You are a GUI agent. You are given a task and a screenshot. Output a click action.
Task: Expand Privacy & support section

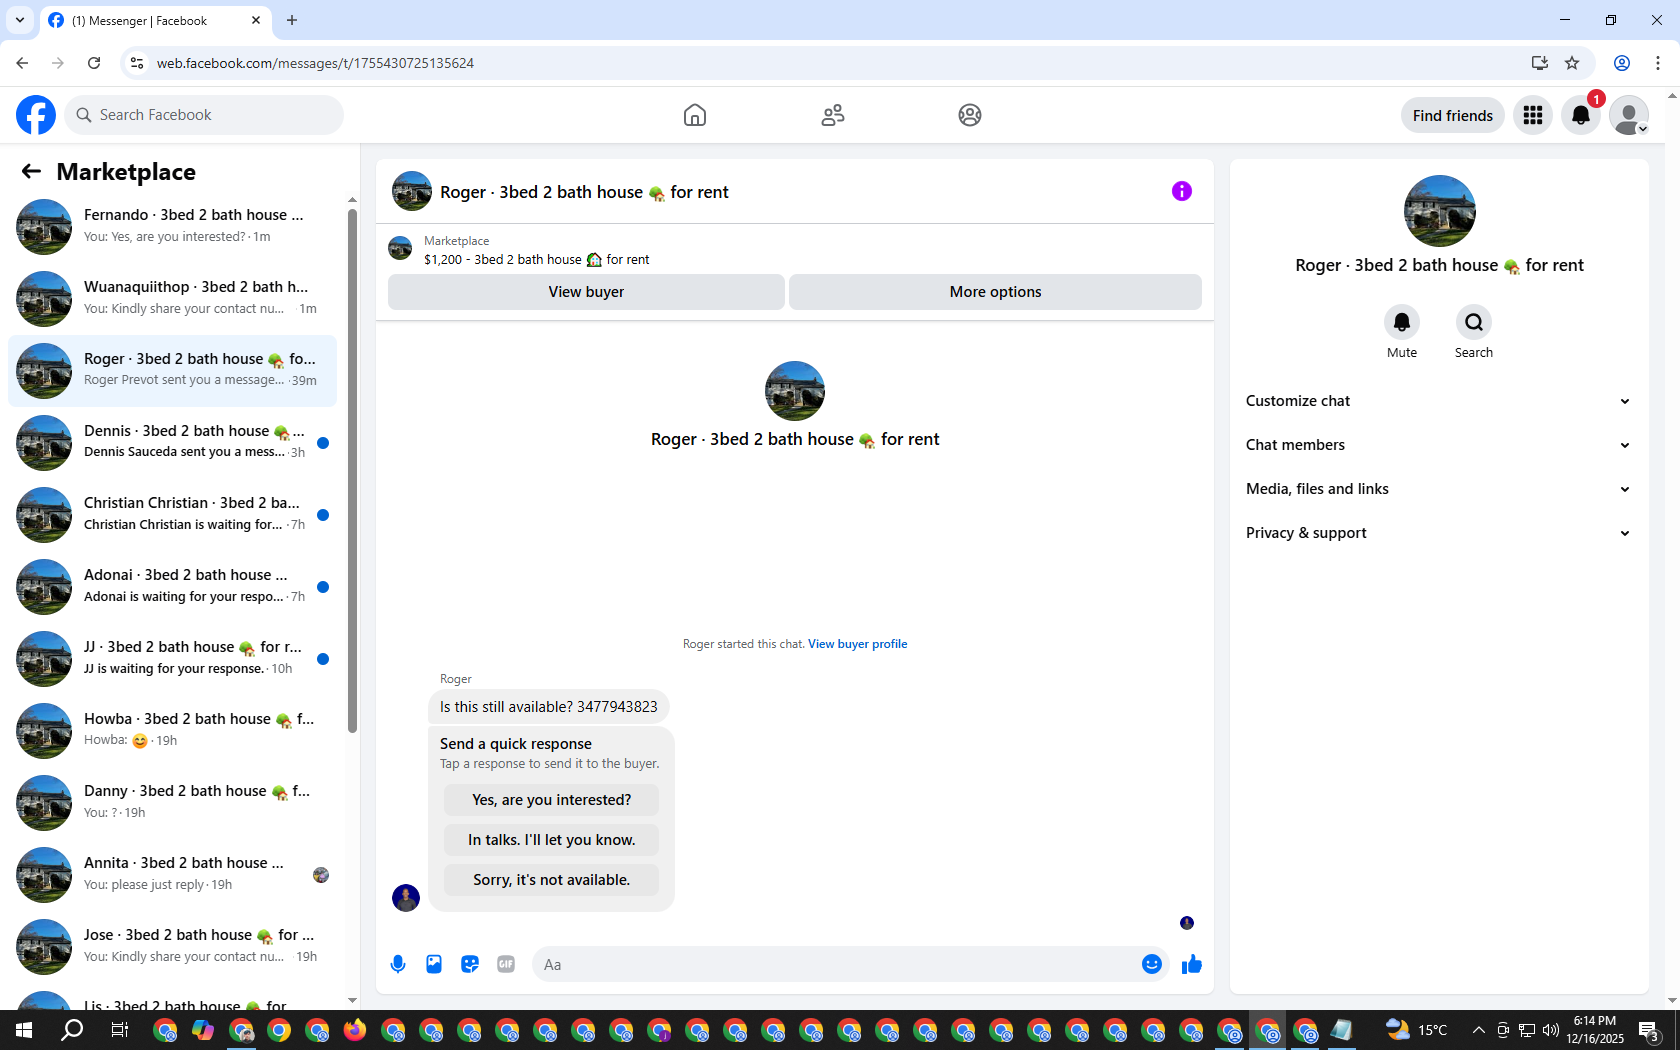coord(1439,533)
